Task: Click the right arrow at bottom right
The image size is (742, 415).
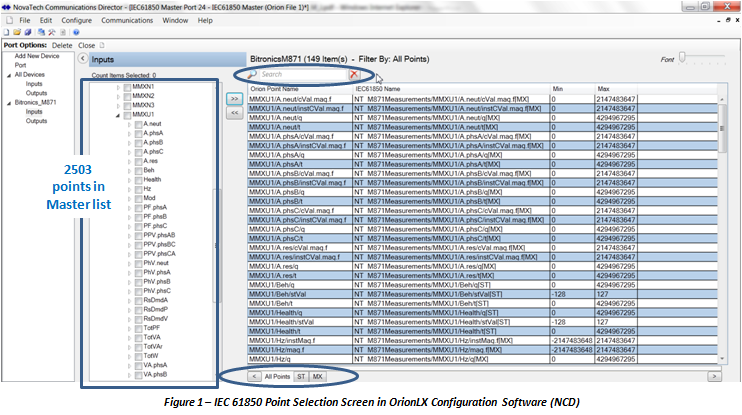Action: click(715, 377)
